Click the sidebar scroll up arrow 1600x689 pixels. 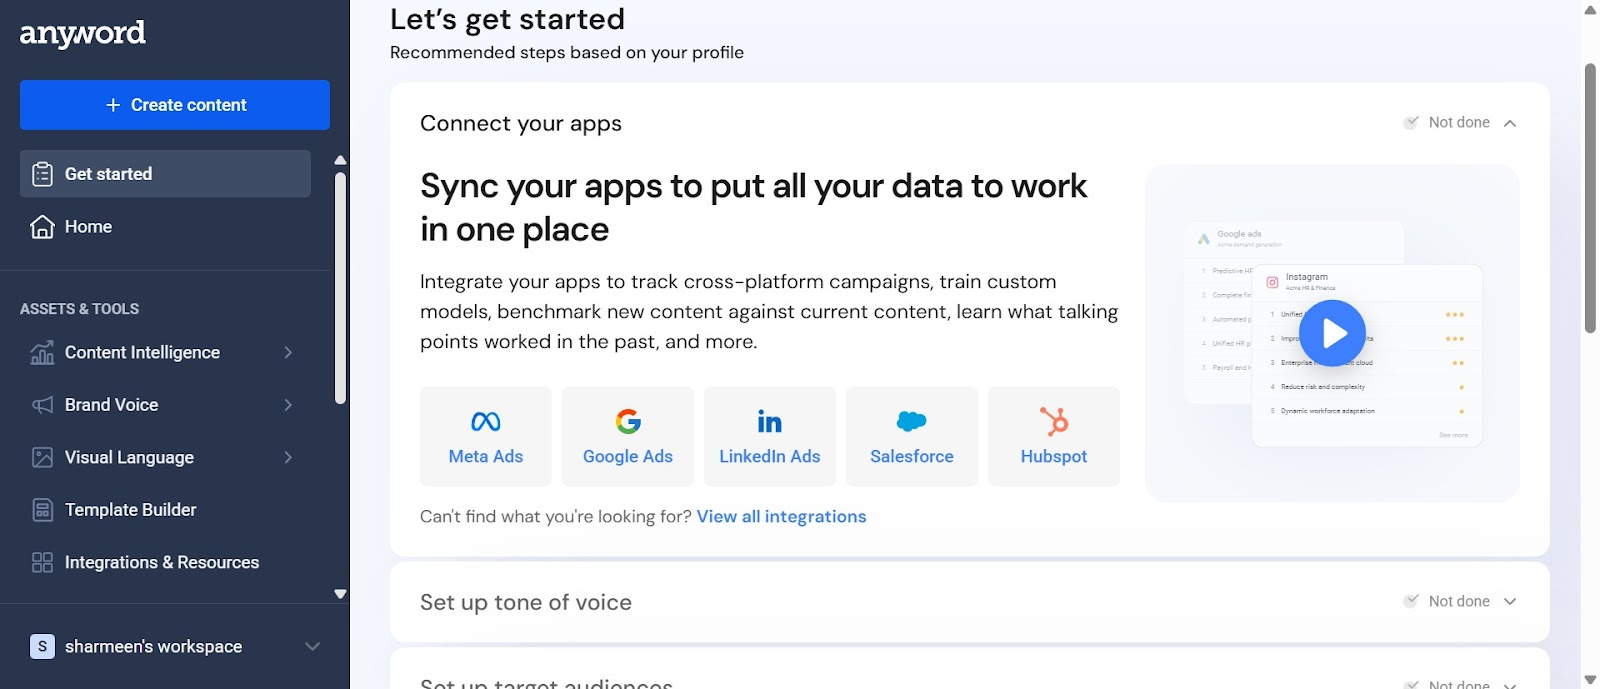(x=340, y=160)
